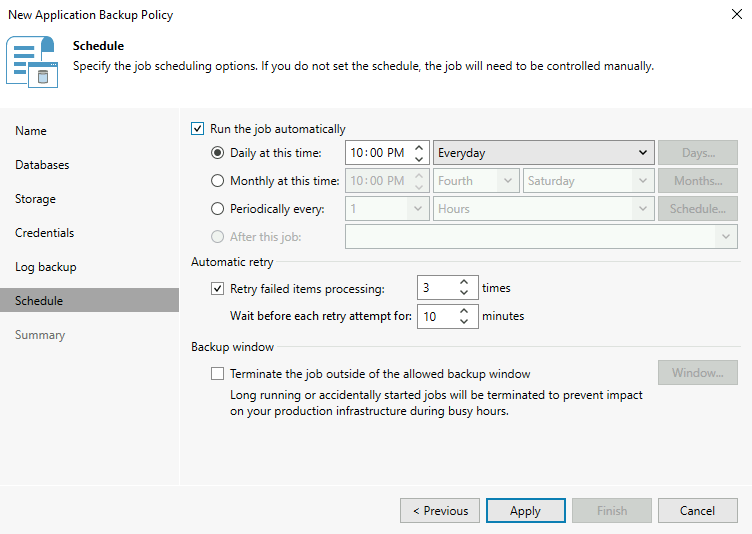This screenshot has width=752, height=534.
Task: Enable Terminate job outside backup window
Action: [218, 374]
